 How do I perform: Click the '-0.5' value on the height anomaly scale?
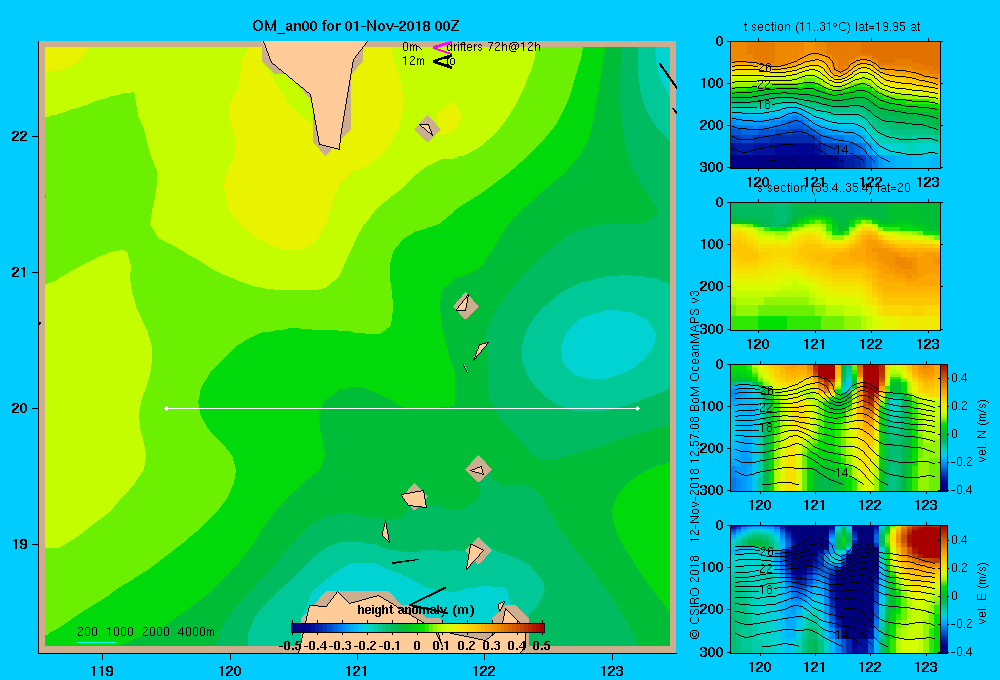[x=290, y=646]
